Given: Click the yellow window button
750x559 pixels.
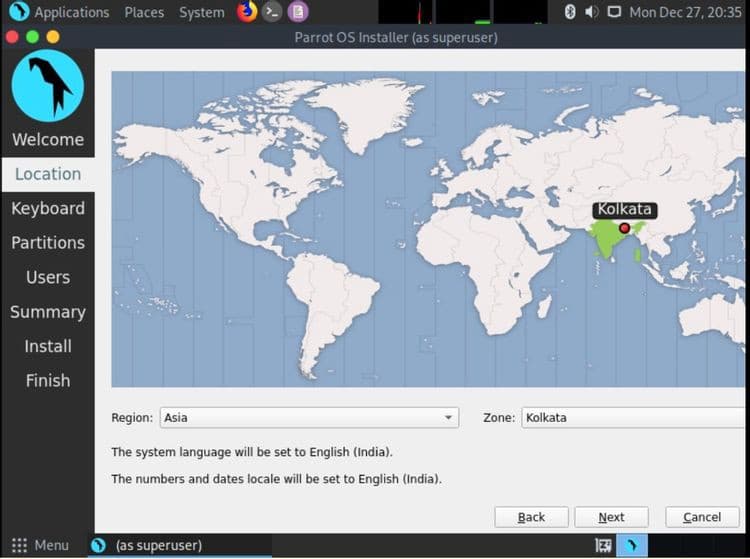Looking at the screenshot, I should click(x=53, y=37).
